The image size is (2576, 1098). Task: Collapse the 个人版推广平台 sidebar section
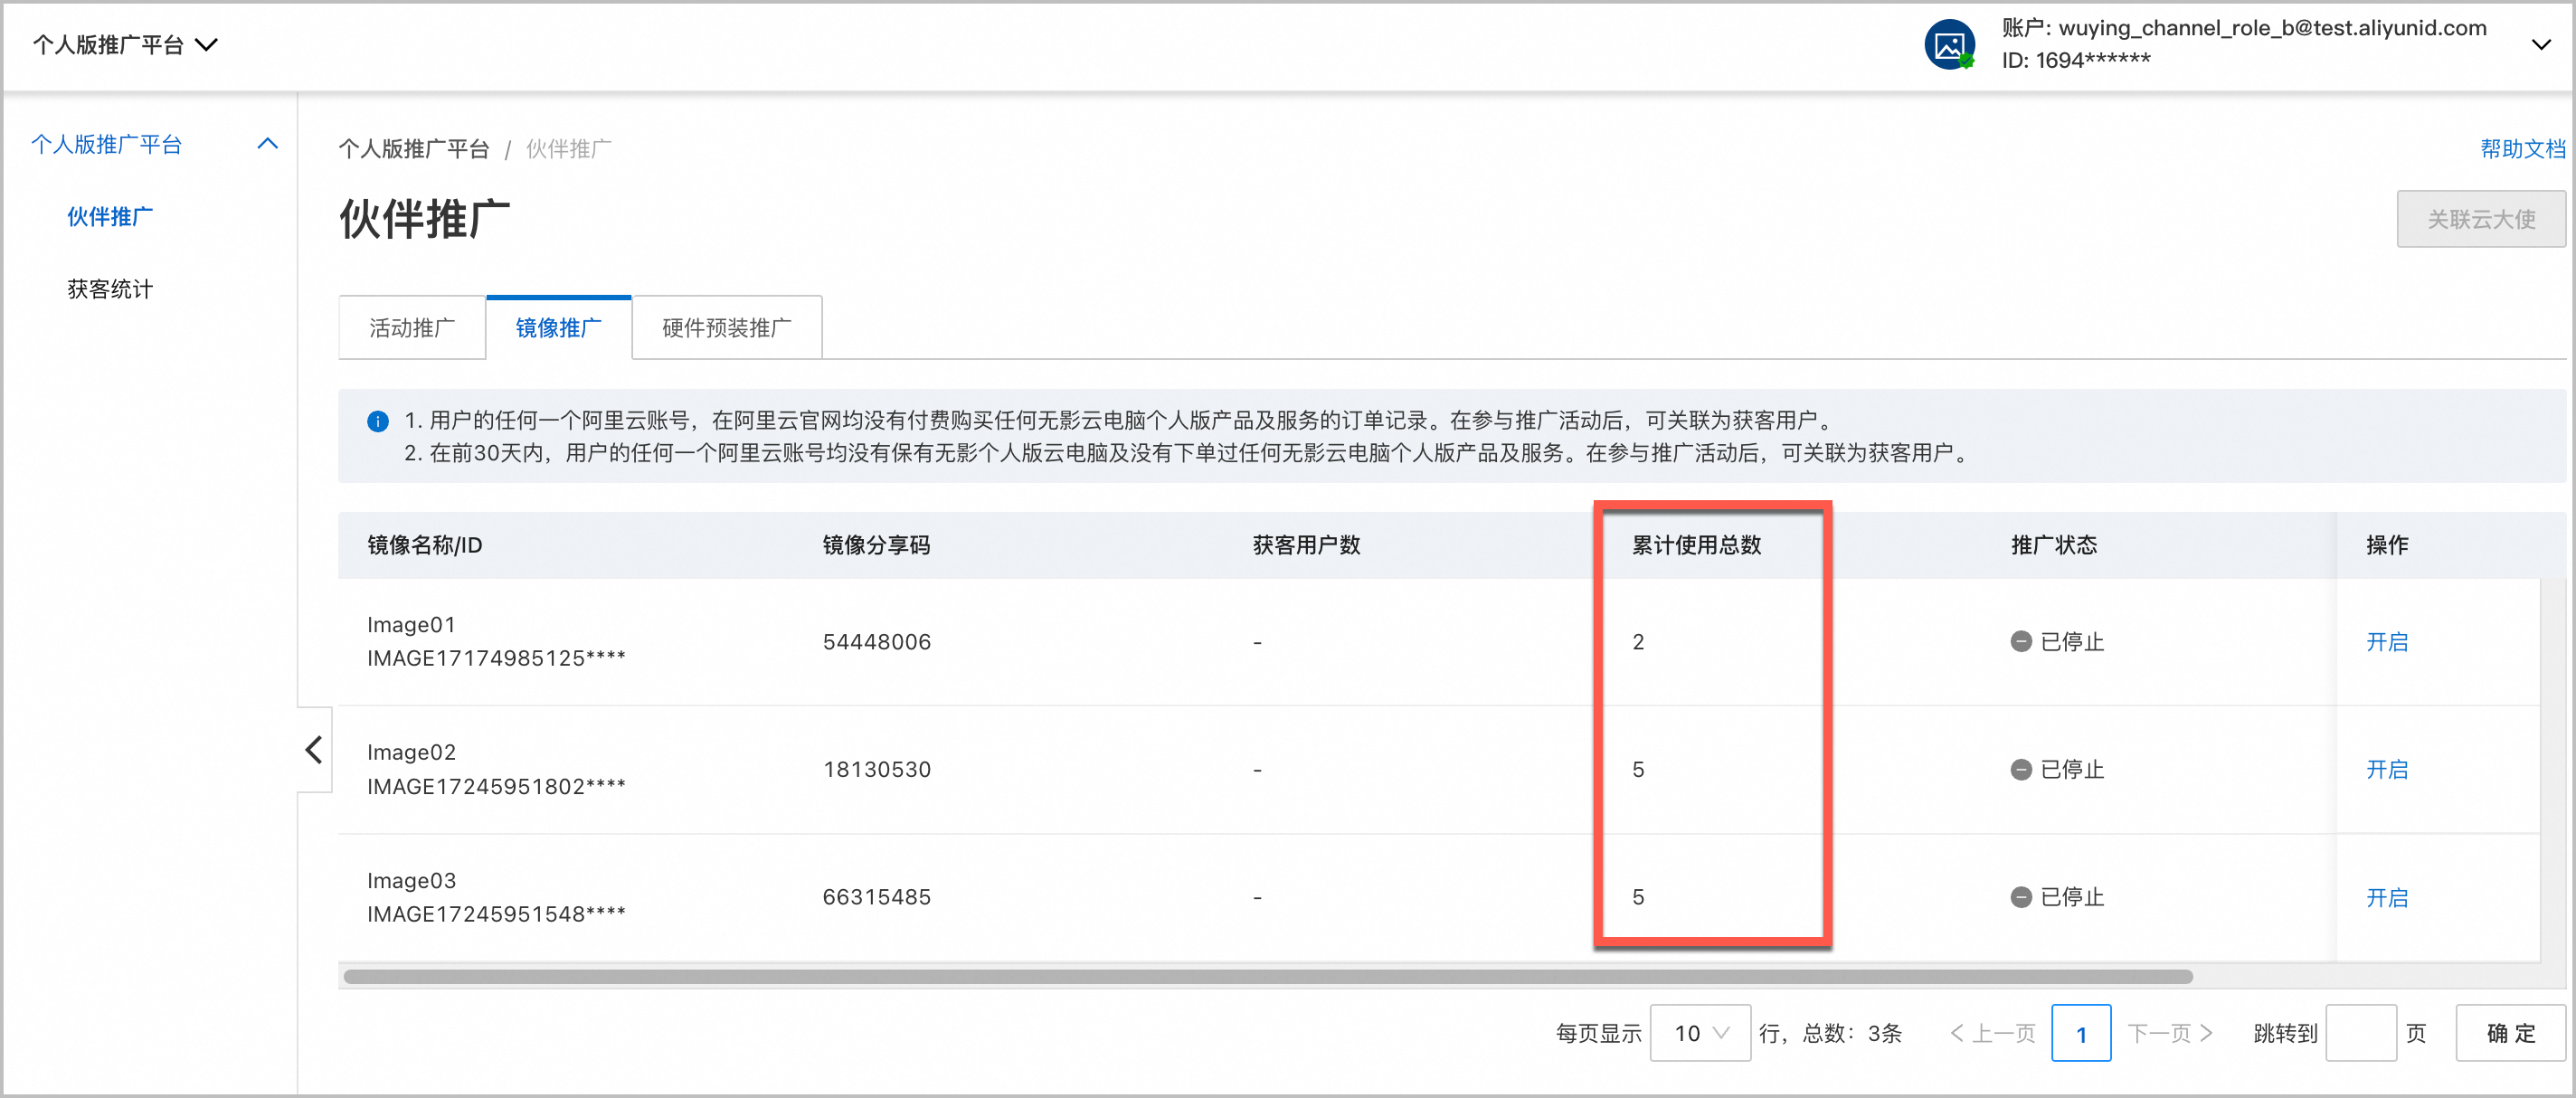tap(267, 143)
